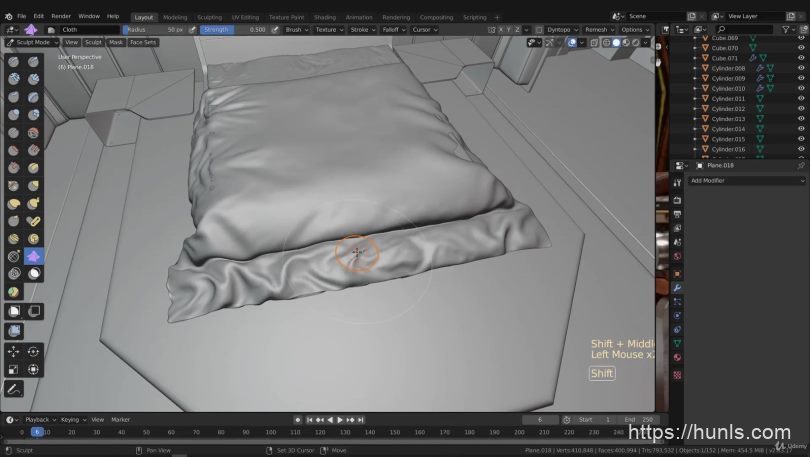The image size is (810, 457).
Task: Open the Physics properties tab
Action: point(677,316)
